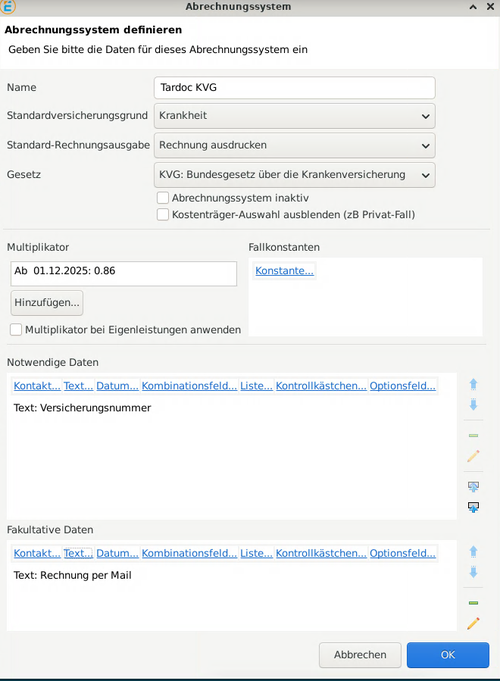The height and width of the screenshot is (681, 500).
Task: Open Standard-Rechnungsausgabe dropdown
Action: (x=295, y=145)
